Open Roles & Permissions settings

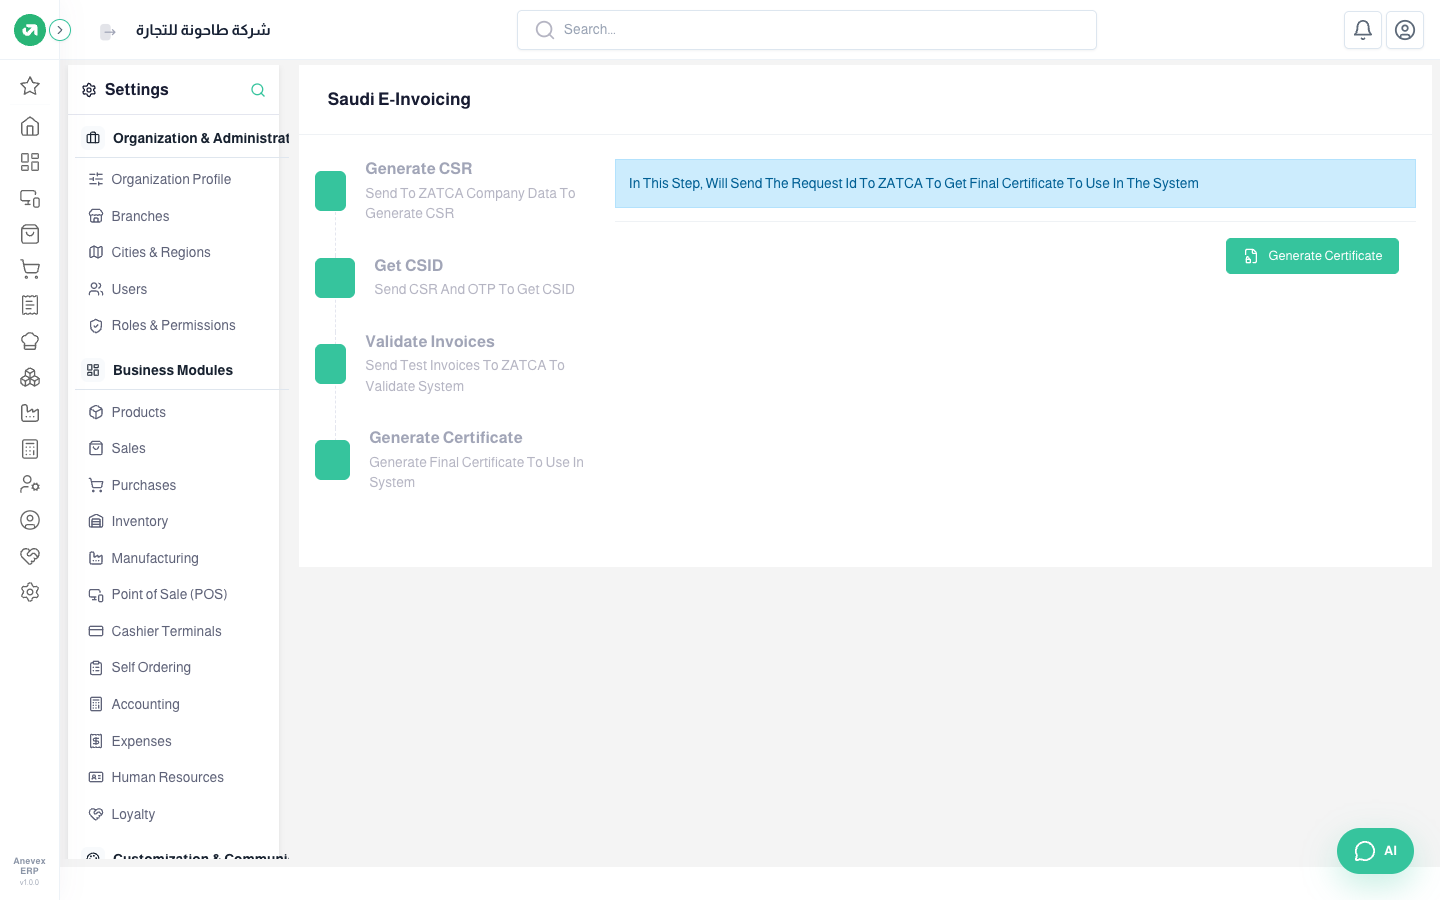(173, 325)
